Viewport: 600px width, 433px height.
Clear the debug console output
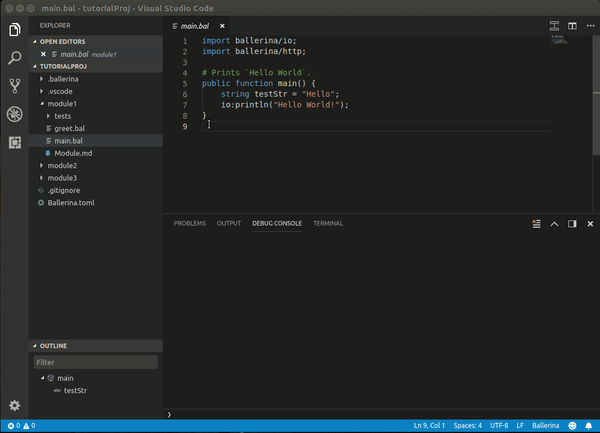click(x=536, y=224)
